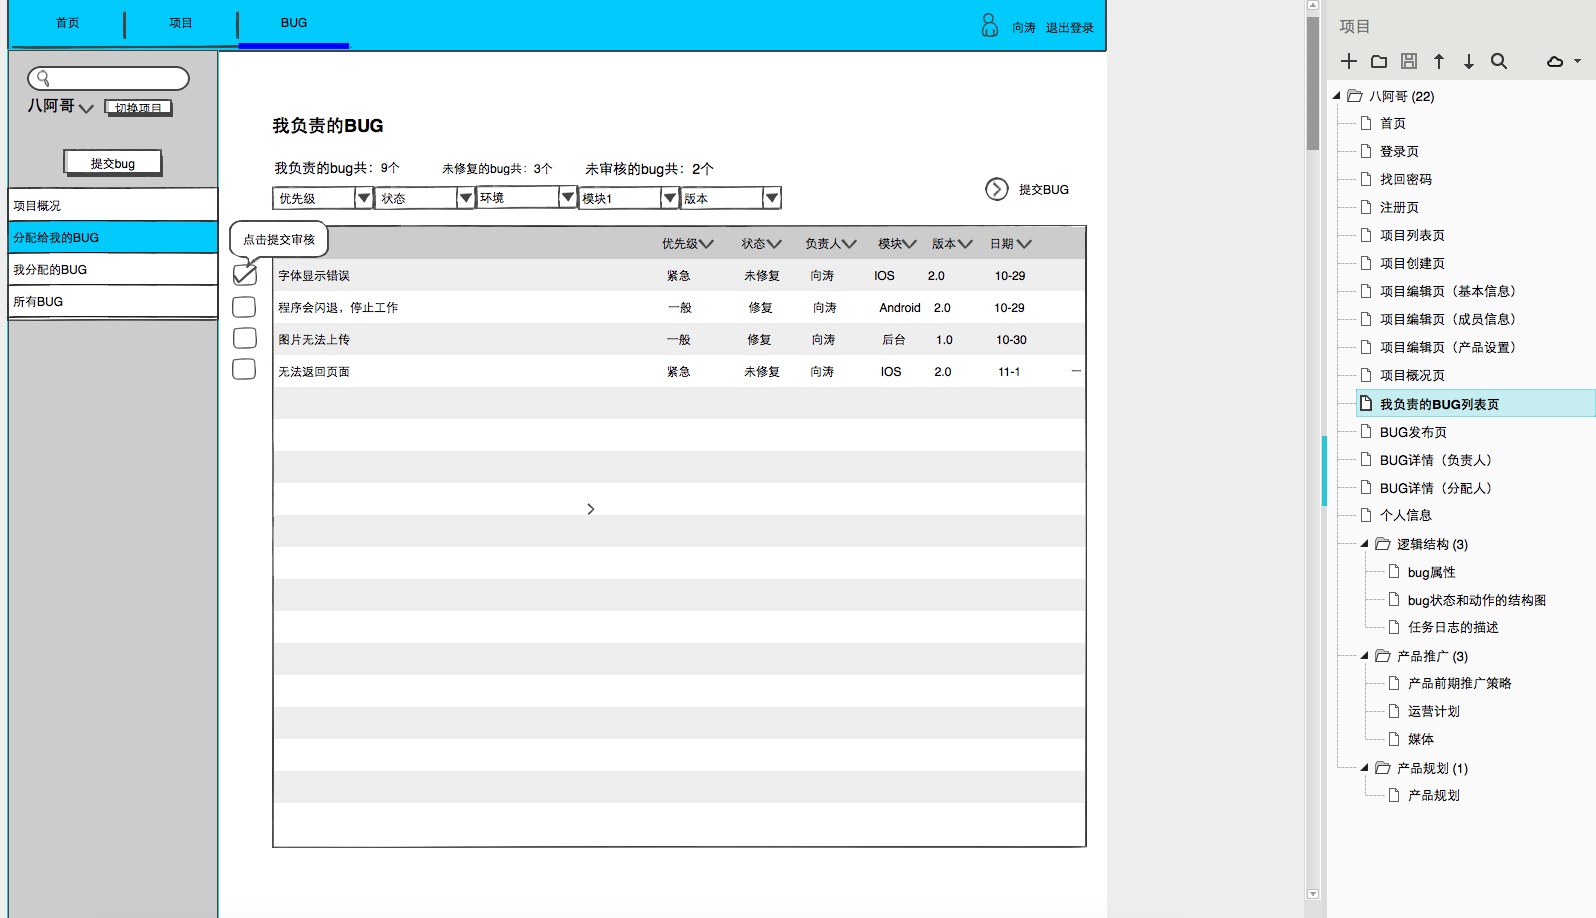
Task: Move page down with down arrow icon
Action: point(1468,61)
